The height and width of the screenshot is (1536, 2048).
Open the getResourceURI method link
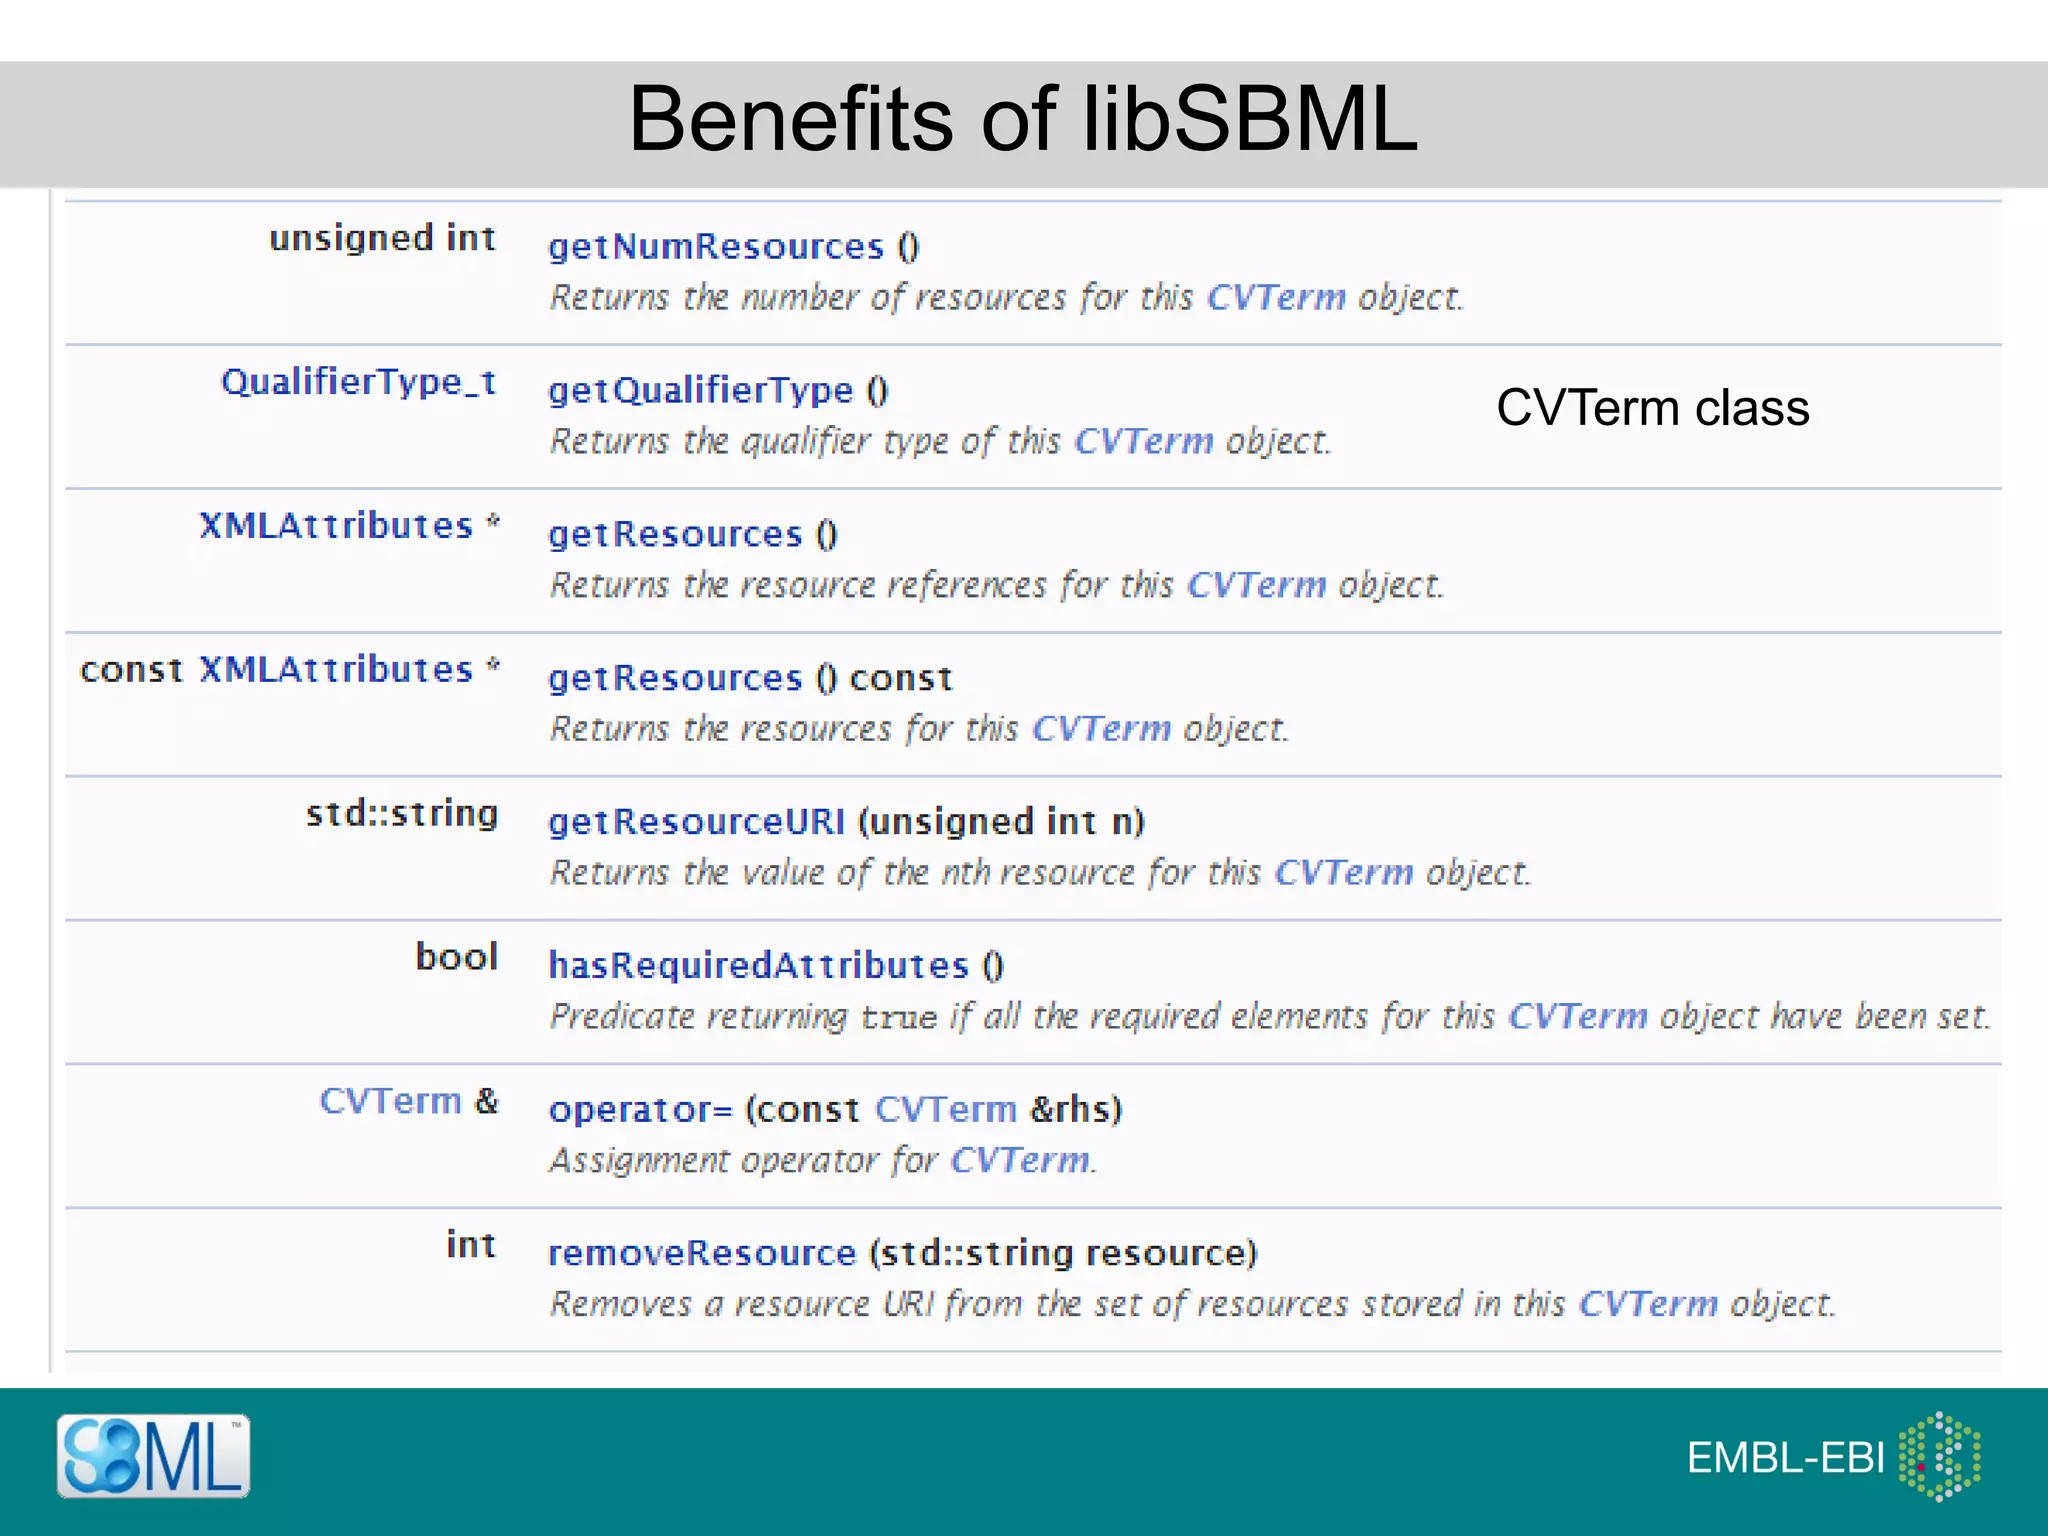tap(697, 822)
